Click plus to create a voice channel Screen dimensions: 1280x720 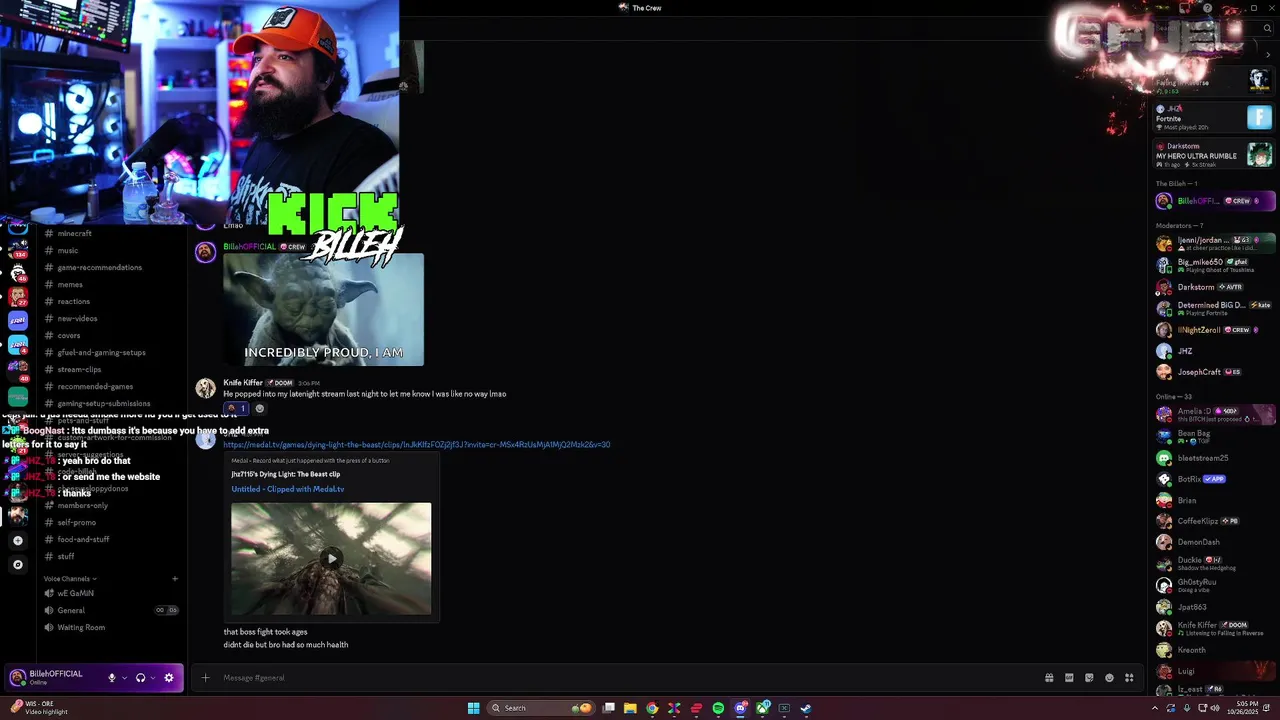(175, 578)
